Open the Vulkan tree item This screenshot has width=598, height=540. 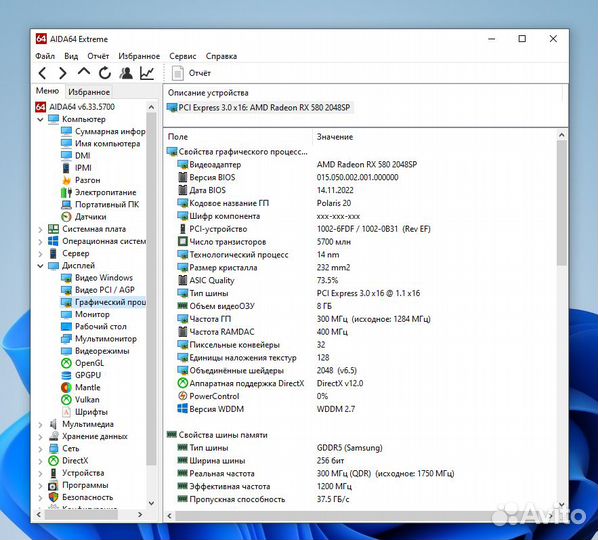click(80, 400)
